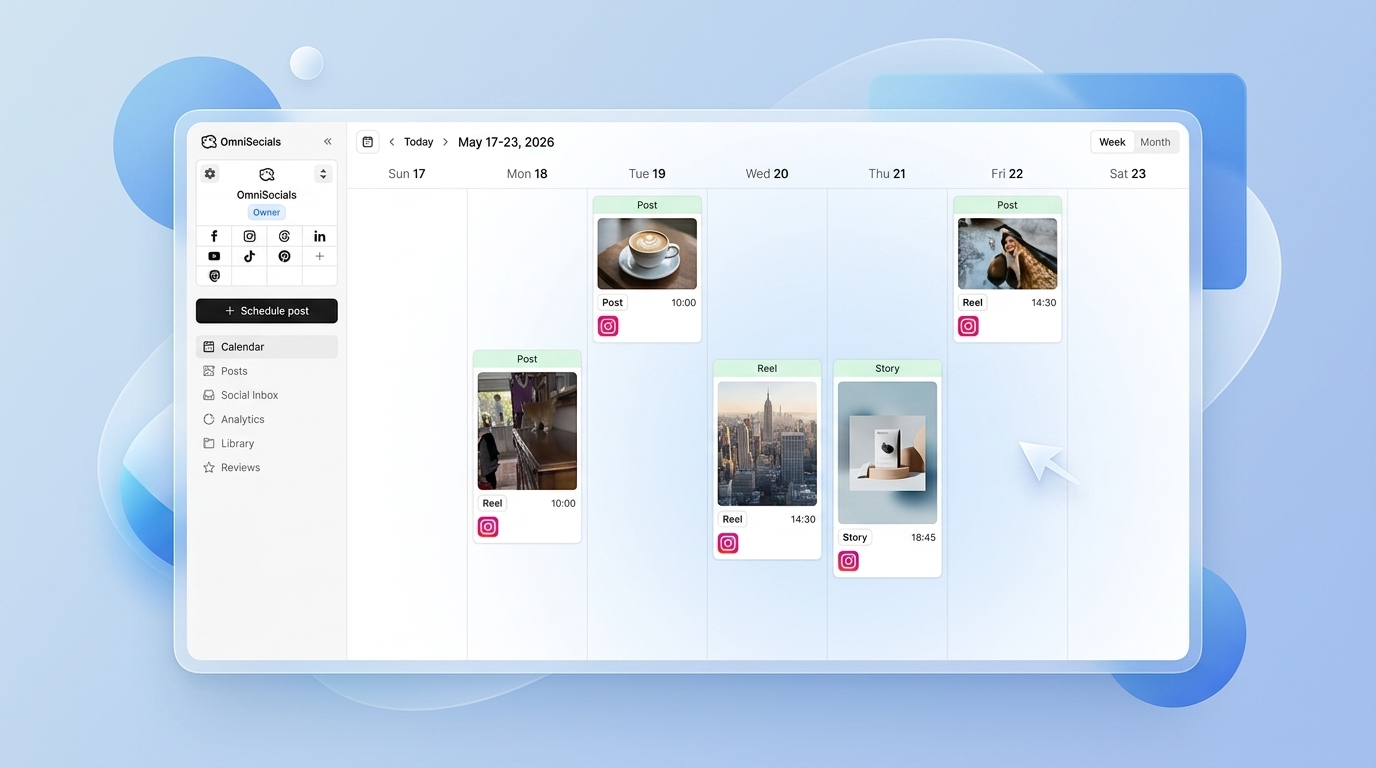Click the Schedule post button
The width and height of the screenshot is (1376, 768).
[267, 311]
